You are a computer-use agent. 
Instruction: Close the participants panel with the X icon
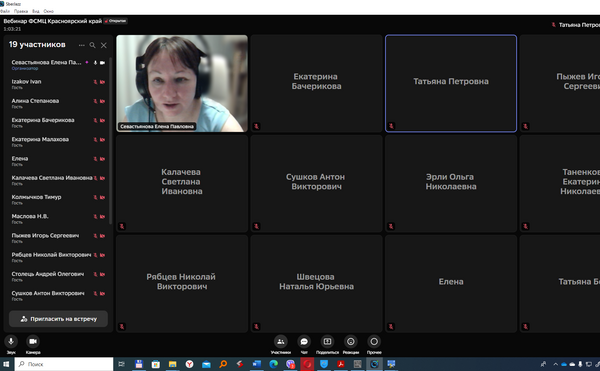[104, 45]
